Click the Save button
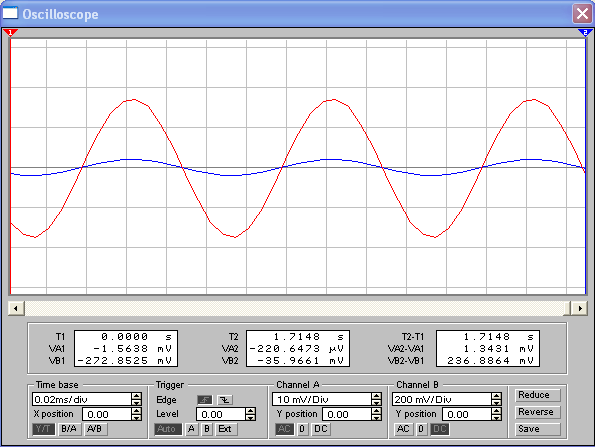 537,429
